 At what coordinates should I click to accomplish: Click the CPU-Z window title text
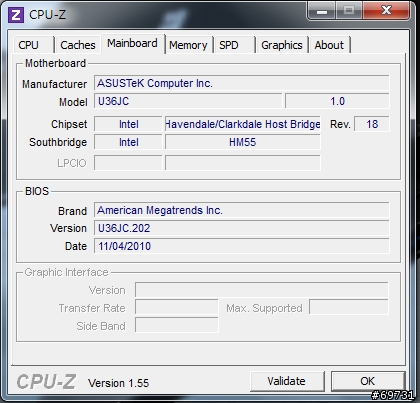coord(48,15)
